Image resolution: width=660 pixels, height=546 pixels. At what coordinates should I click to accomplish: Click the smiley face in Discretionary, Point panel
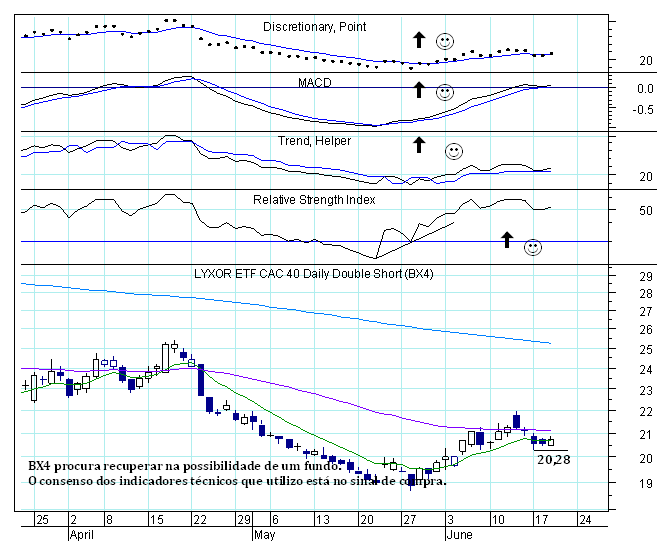pos(444,41)
